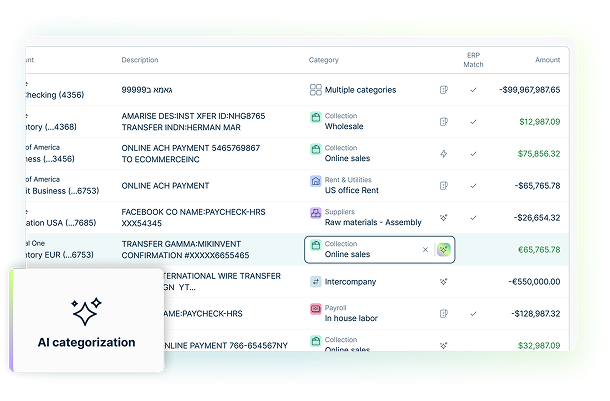Click the Multiple categories label
This screenshot has height=401, width=610.
[360, 90]
